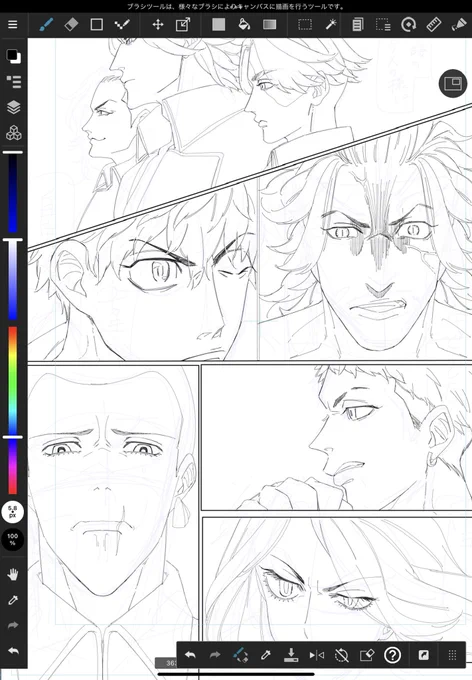Viewport: 472px width, 680px height.
Task: Adjust the saturation slider strip
Action: 13,280
